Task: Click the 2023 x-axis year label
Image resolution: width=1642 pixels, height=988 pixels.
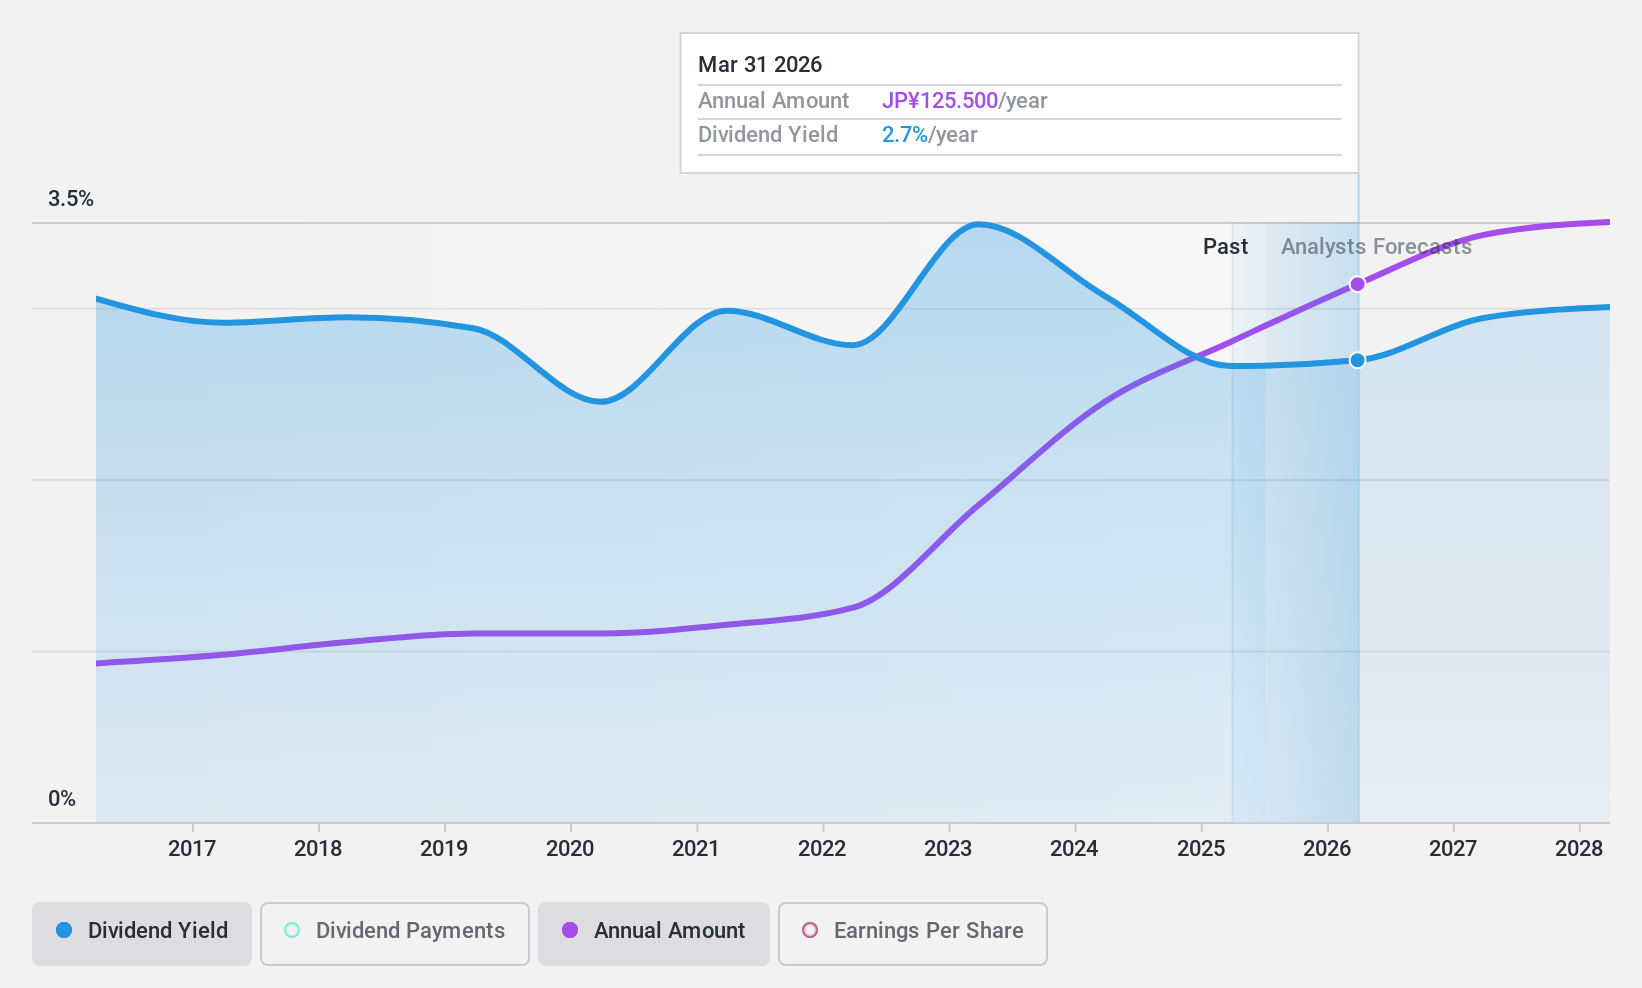Action: (x=948, y=849)
